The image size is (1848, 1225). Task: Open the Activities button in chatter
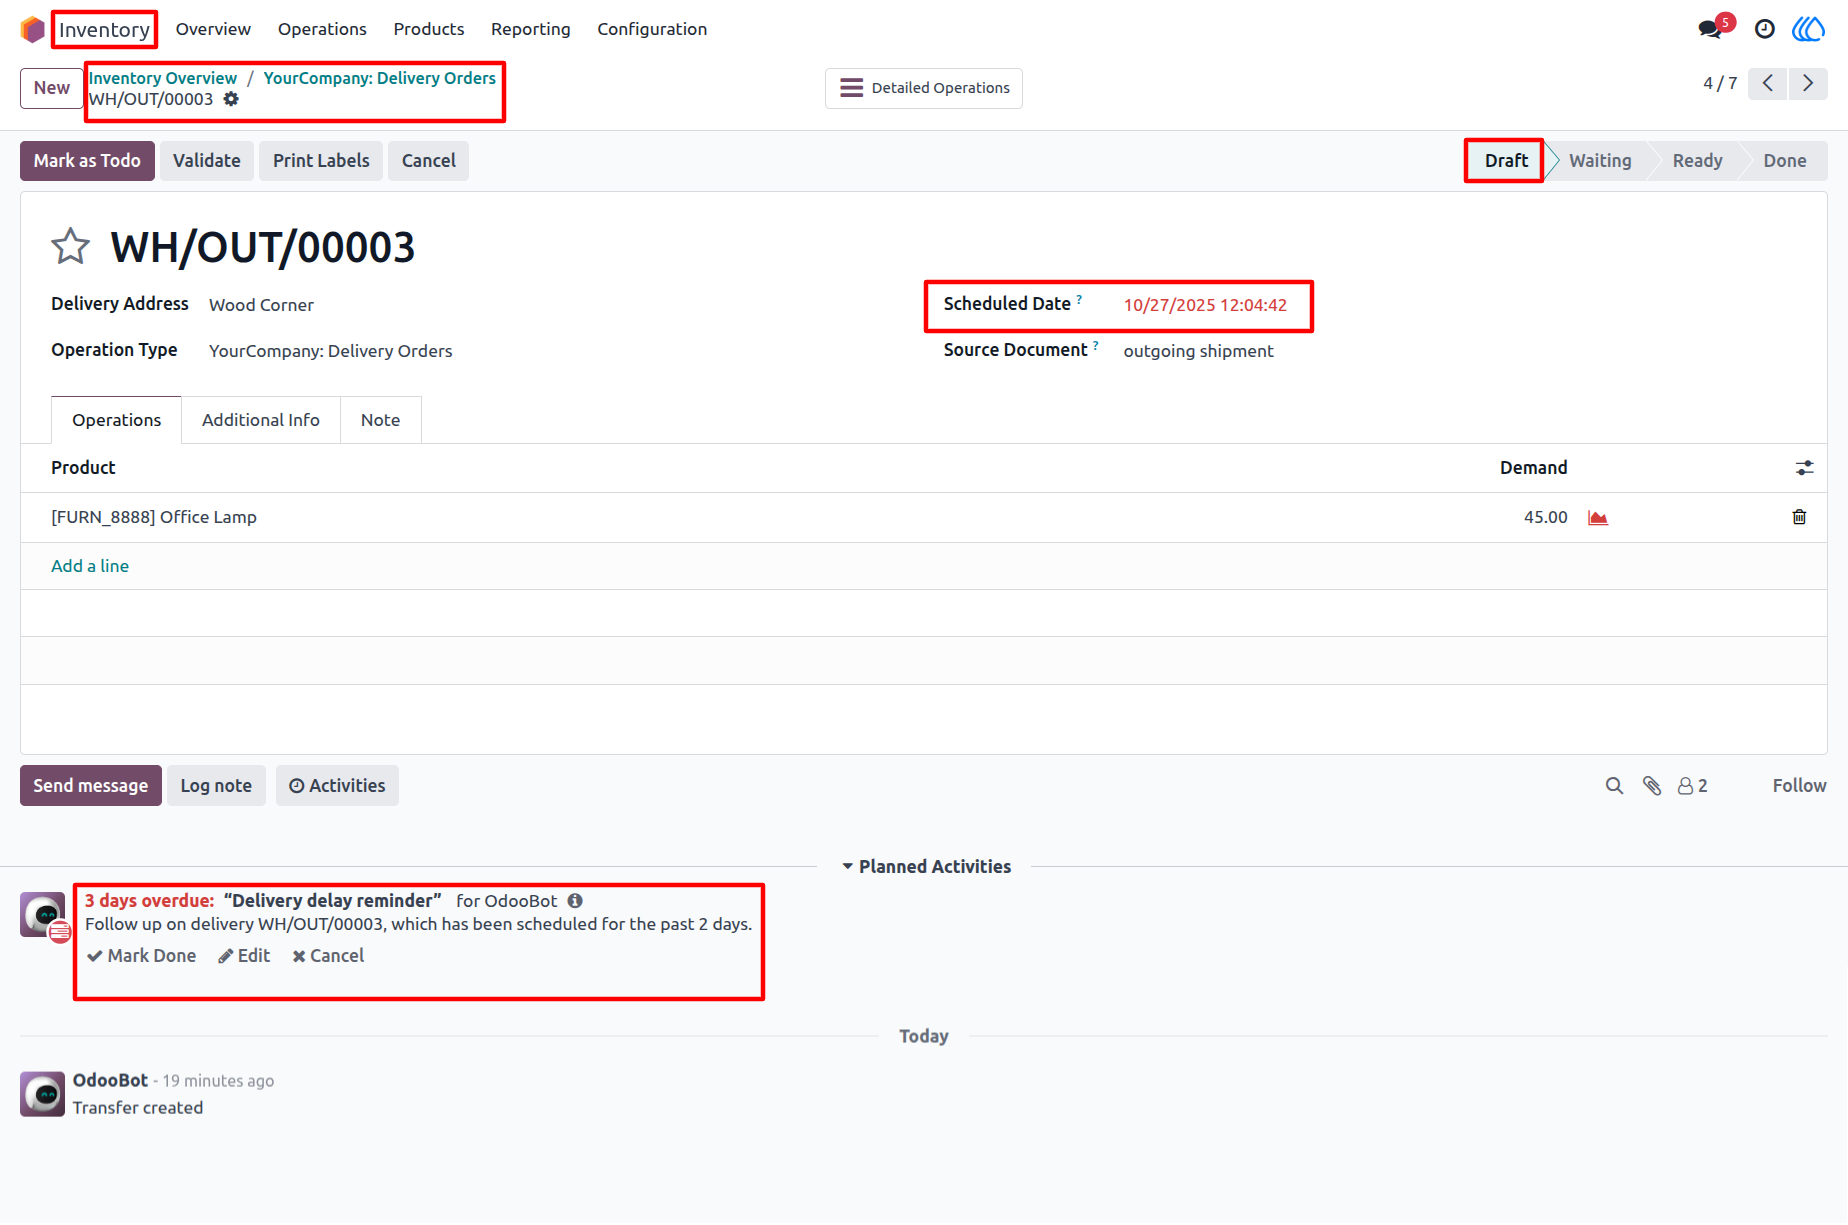click(x=337, y=786)
